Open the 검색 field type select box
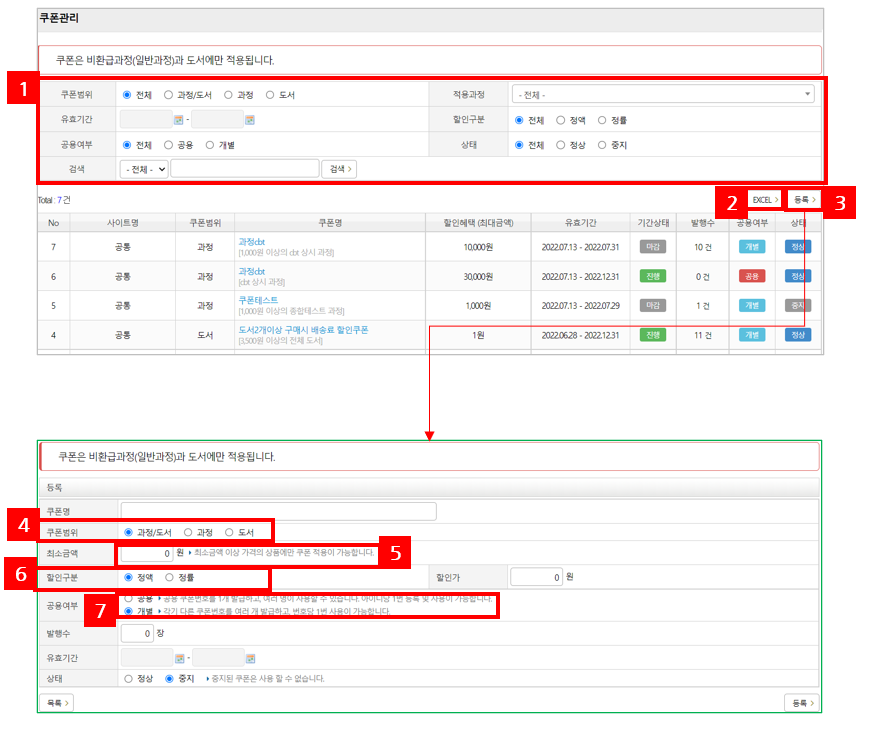The image size is (873, 739). click(x=143, y=169)
